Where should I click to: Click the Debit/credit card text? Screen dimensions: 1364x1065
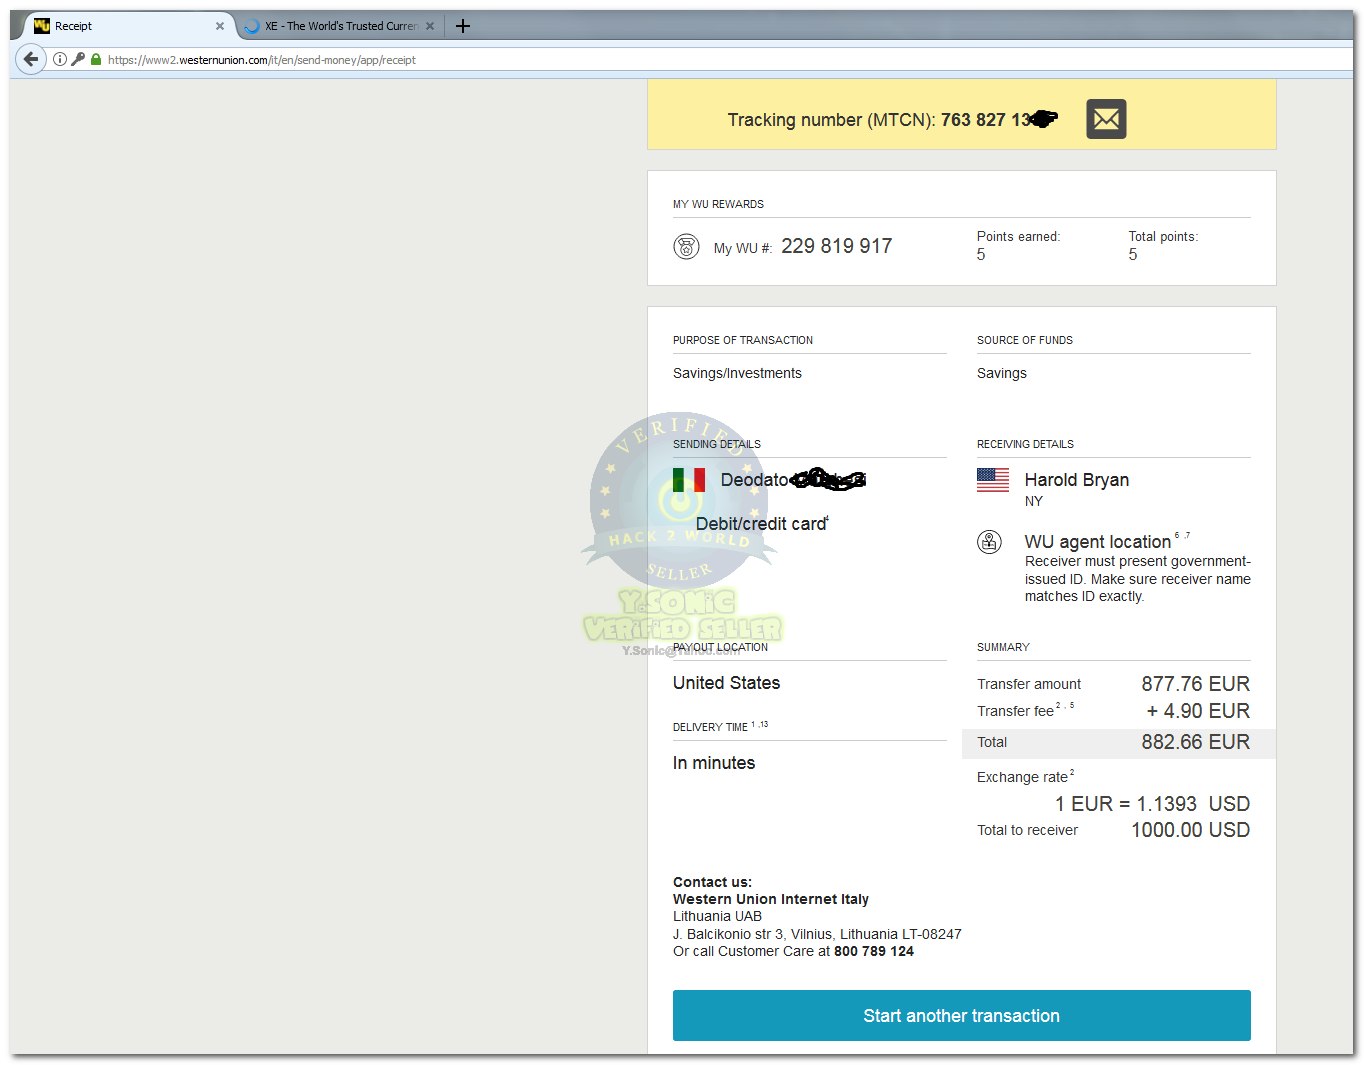coord(761,524)
